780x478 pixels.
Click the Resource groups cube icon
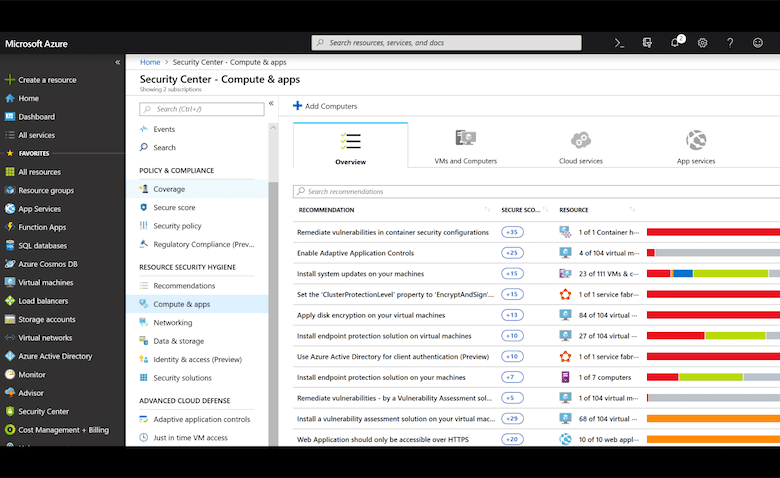(x=9, y=190)
